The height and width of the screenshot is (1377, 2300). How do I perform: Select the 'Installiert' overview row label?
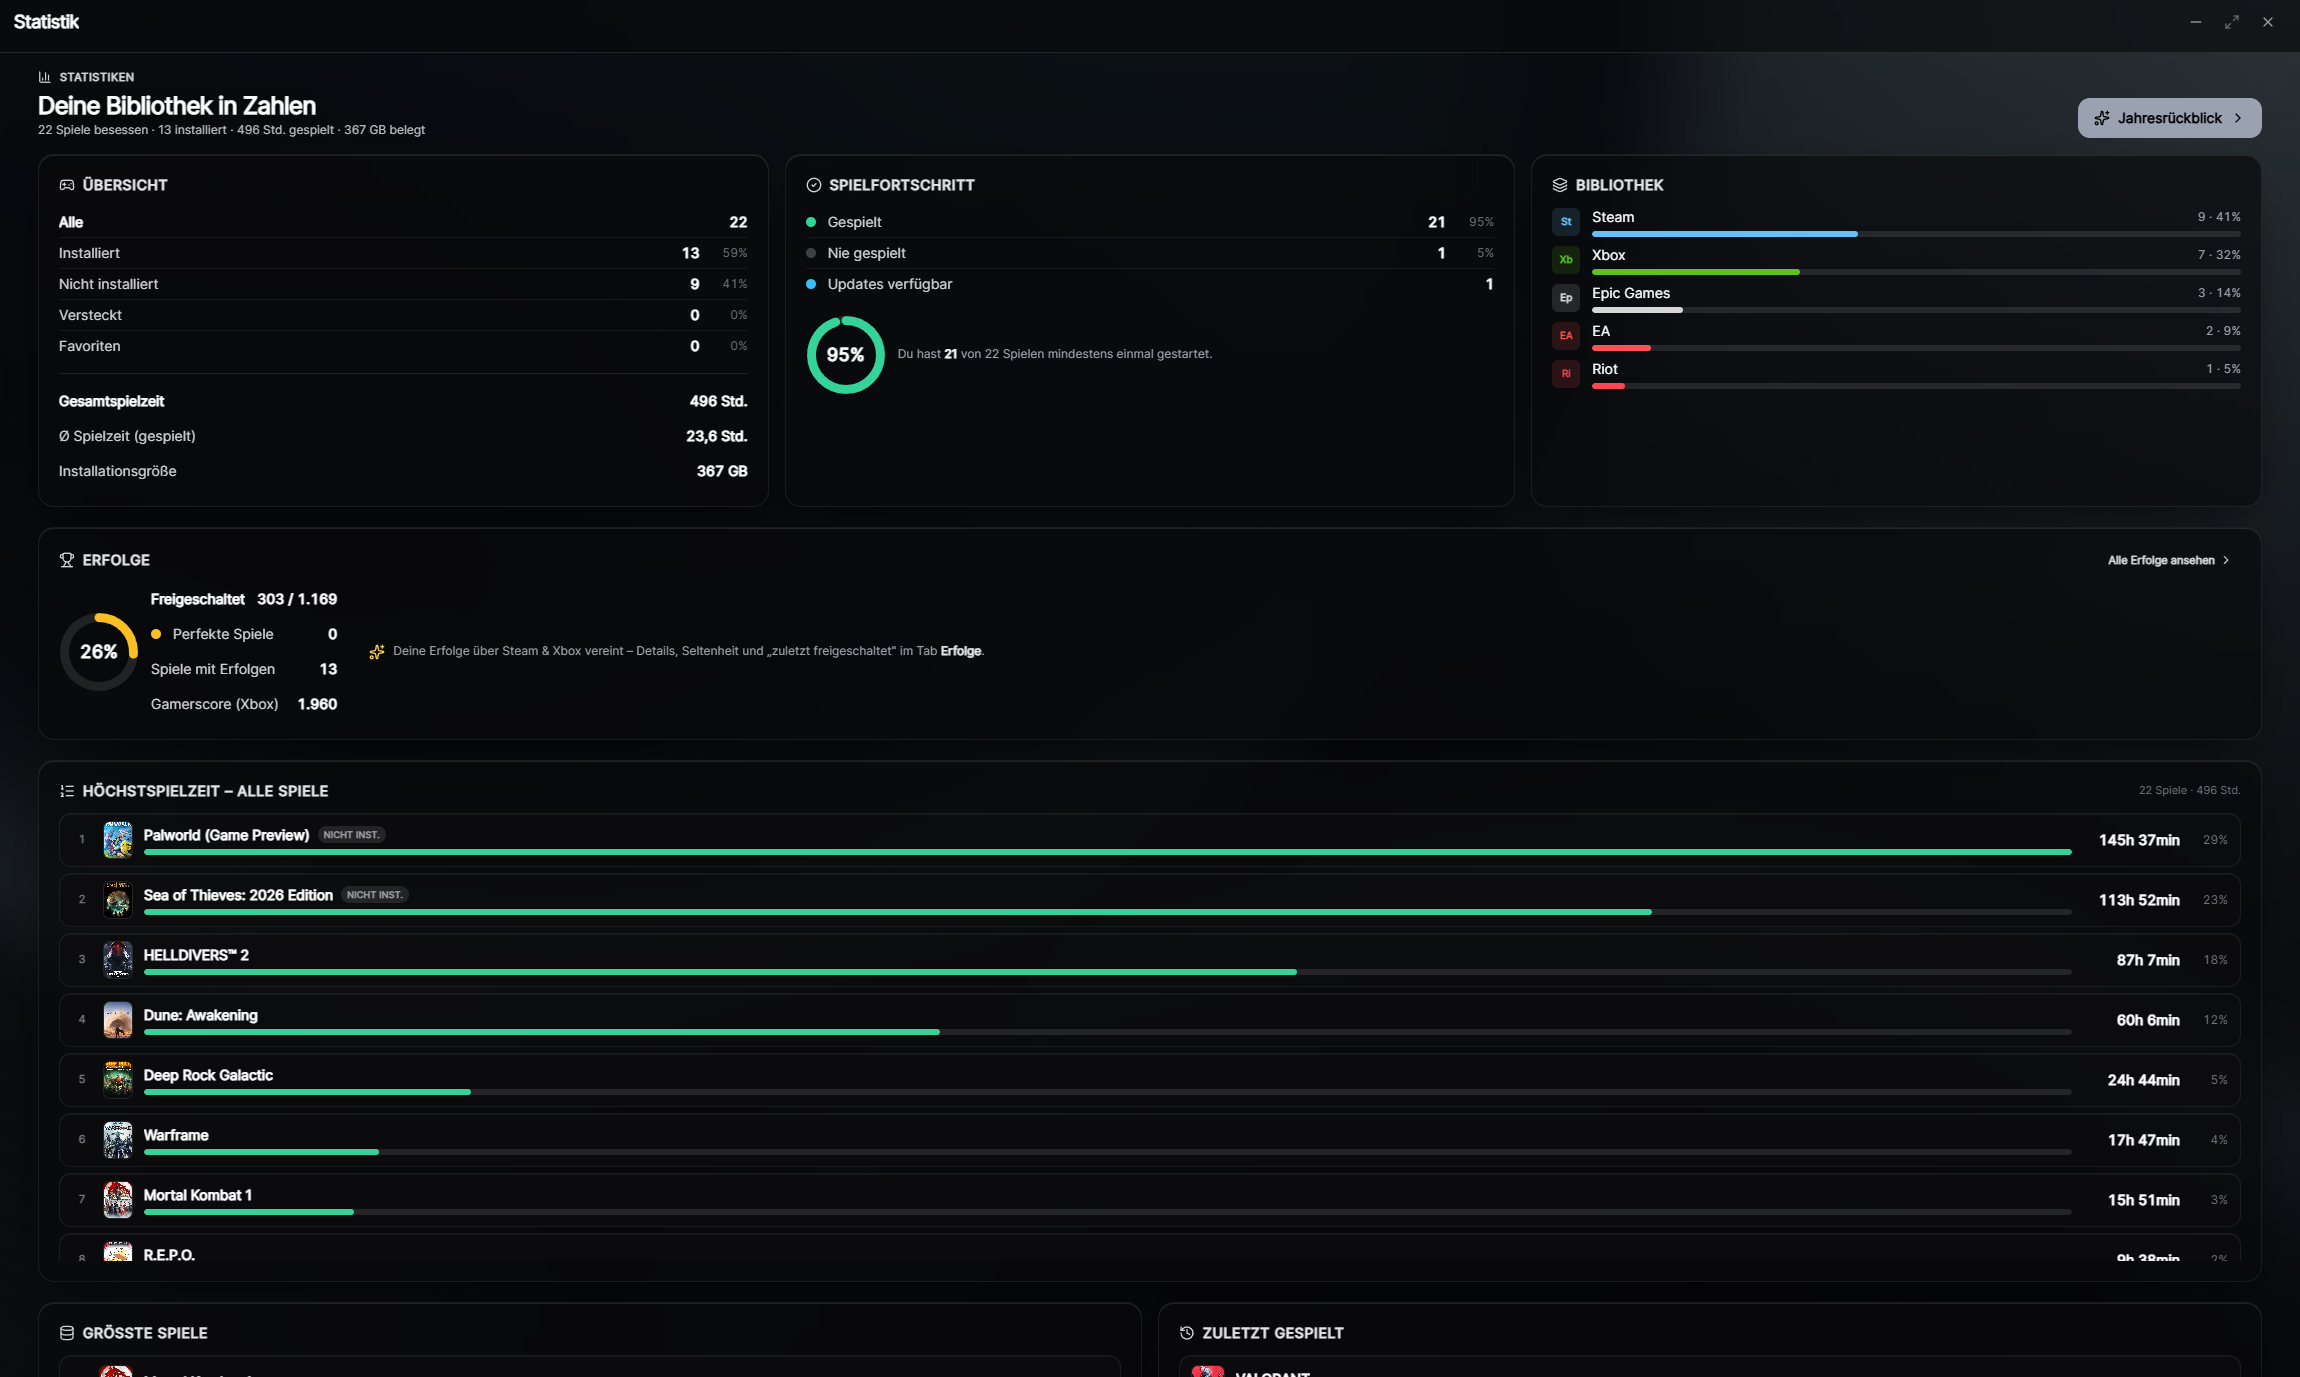(x=89, y=253)
